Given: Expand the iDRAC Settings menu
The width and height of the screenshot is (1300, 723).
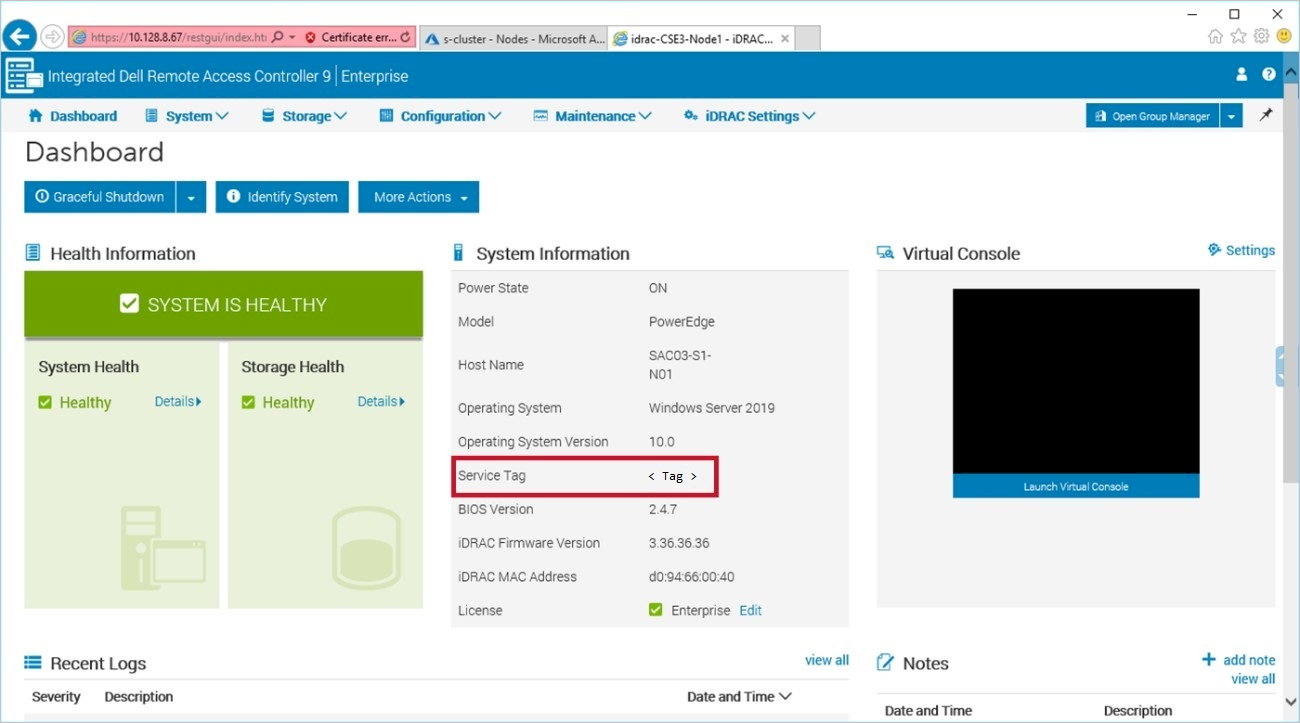Looking at the screenshot, I should 749,116.
